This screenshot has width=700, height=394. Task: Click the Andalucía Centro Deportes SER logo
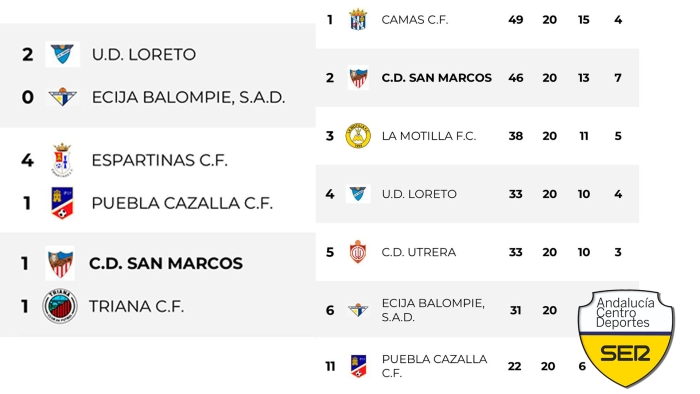[626, 339]
